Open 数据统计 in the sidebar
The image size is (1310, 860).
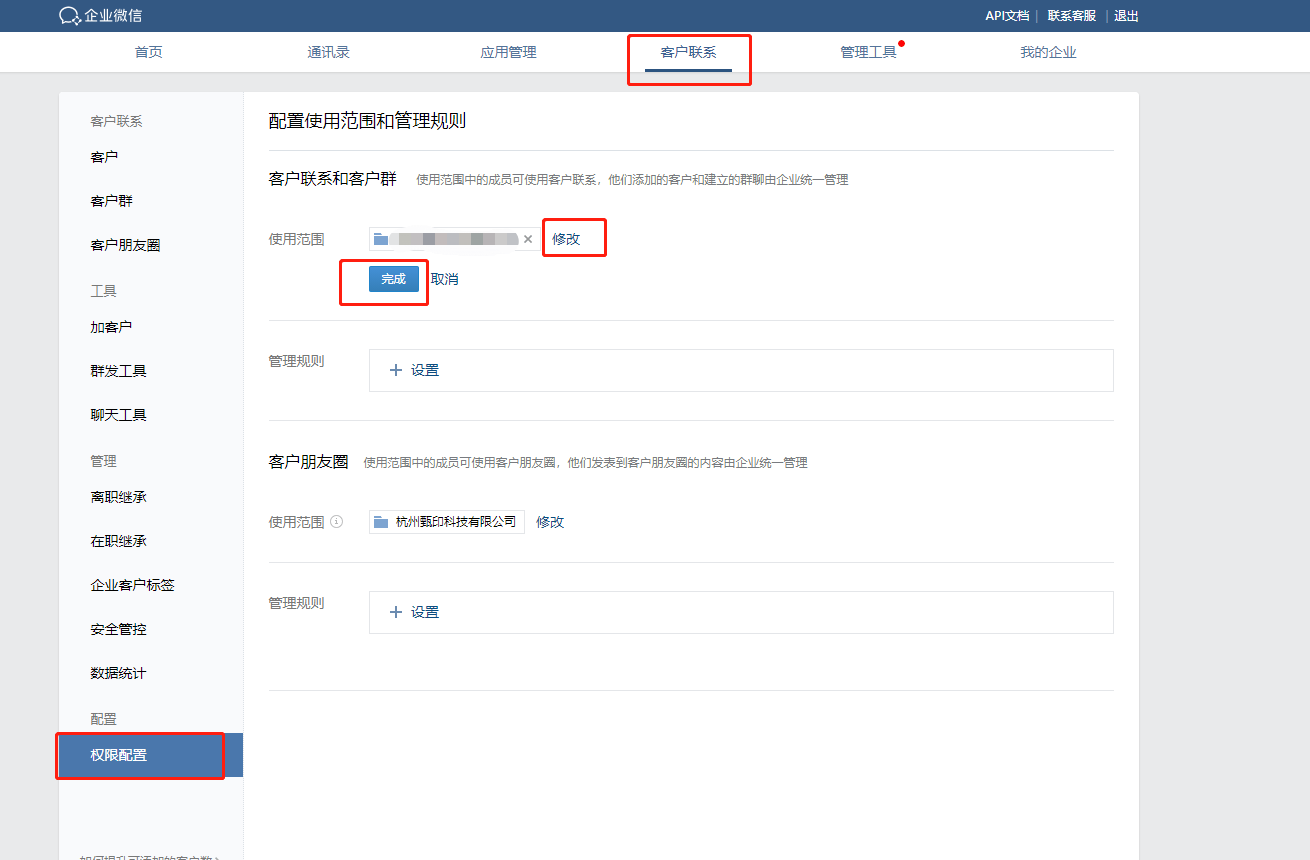point(118,673)
